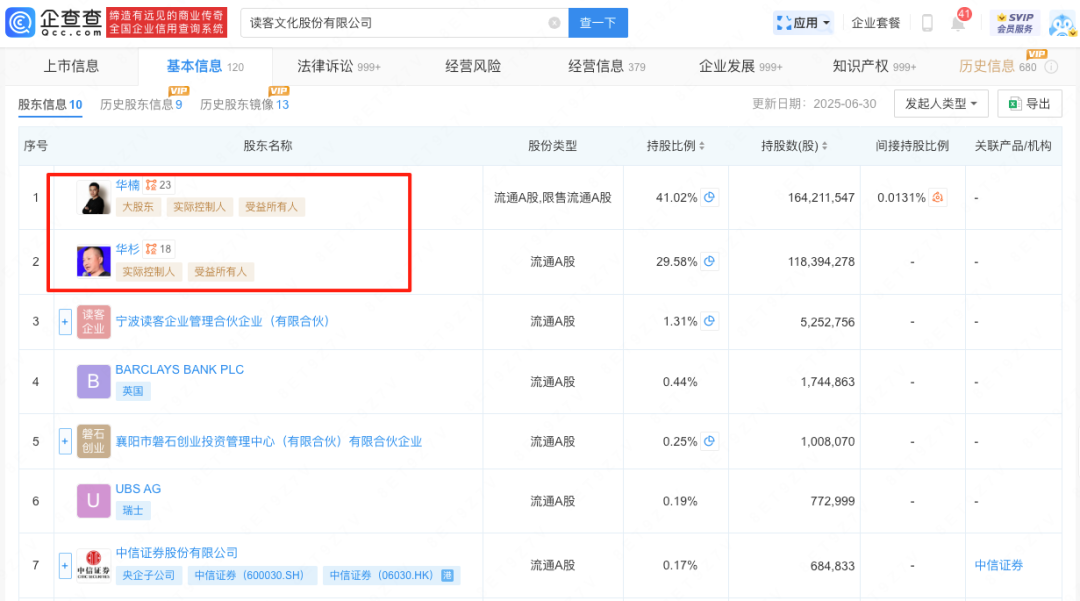Open shareholding chart icon beside 1.31%
1080x601 pixels.
tap(709, 321)
